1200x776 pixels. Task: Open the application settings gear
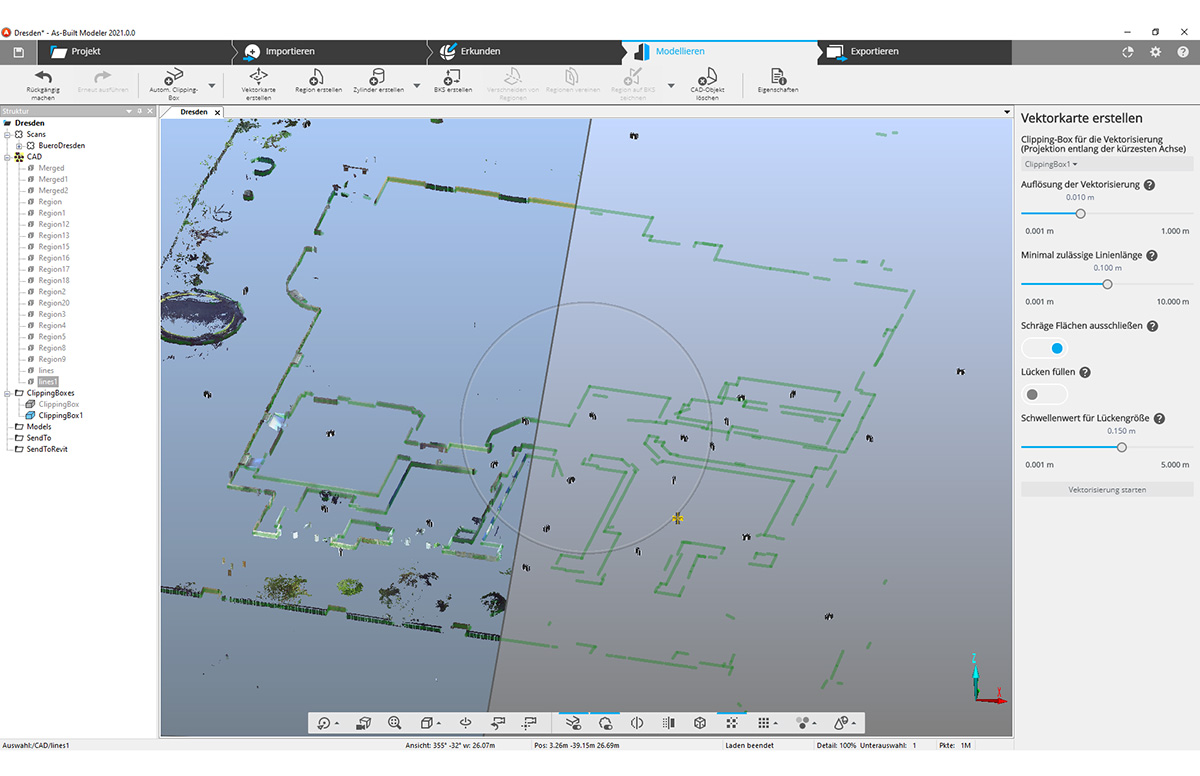click(1157, 52)
